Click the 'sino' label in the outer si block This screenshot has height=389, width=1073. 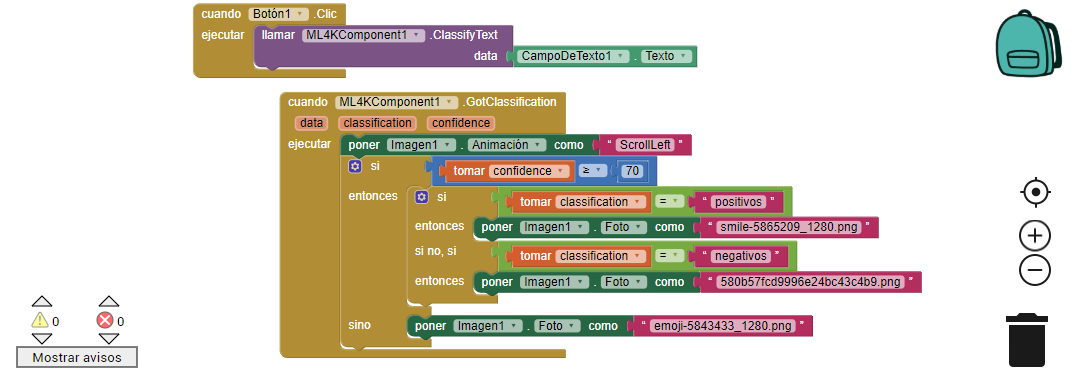point(359,325)
